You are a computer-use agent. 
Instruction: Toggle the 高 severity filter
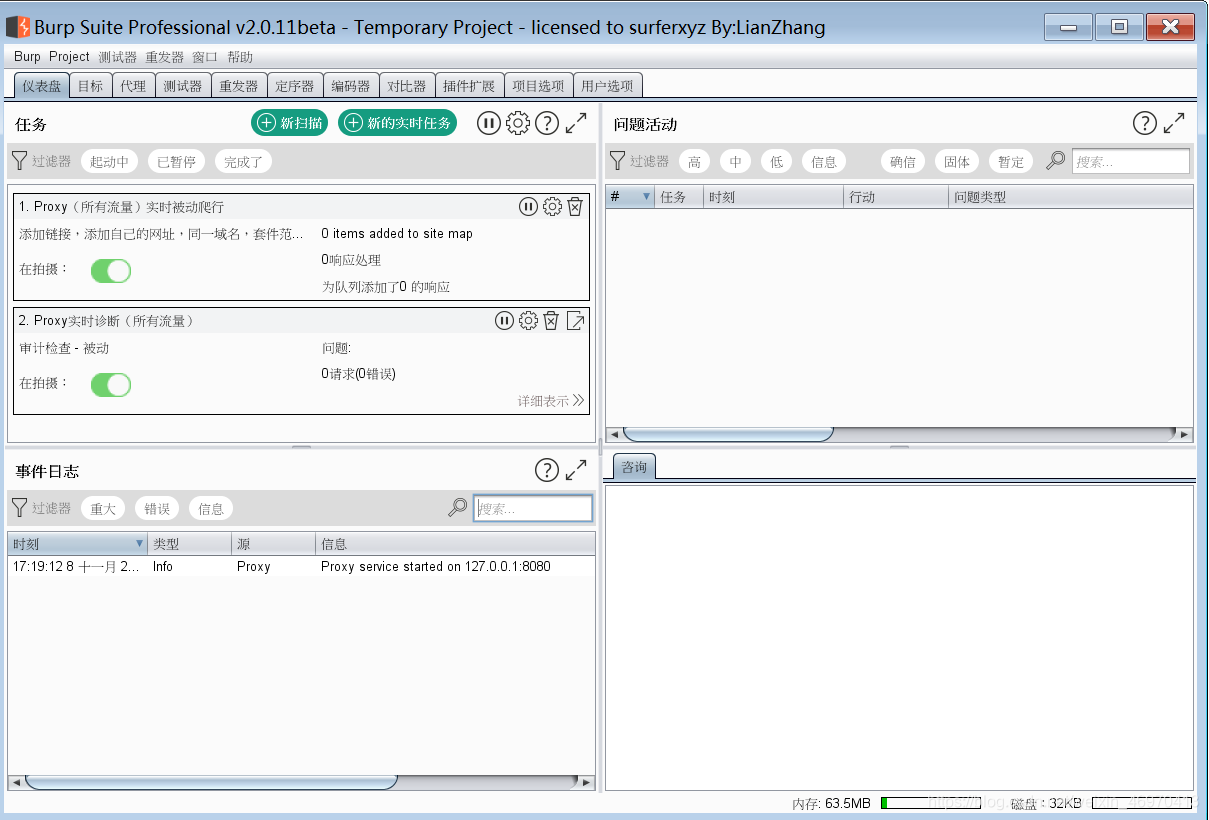pyautogui.click(x=694, y=161)
